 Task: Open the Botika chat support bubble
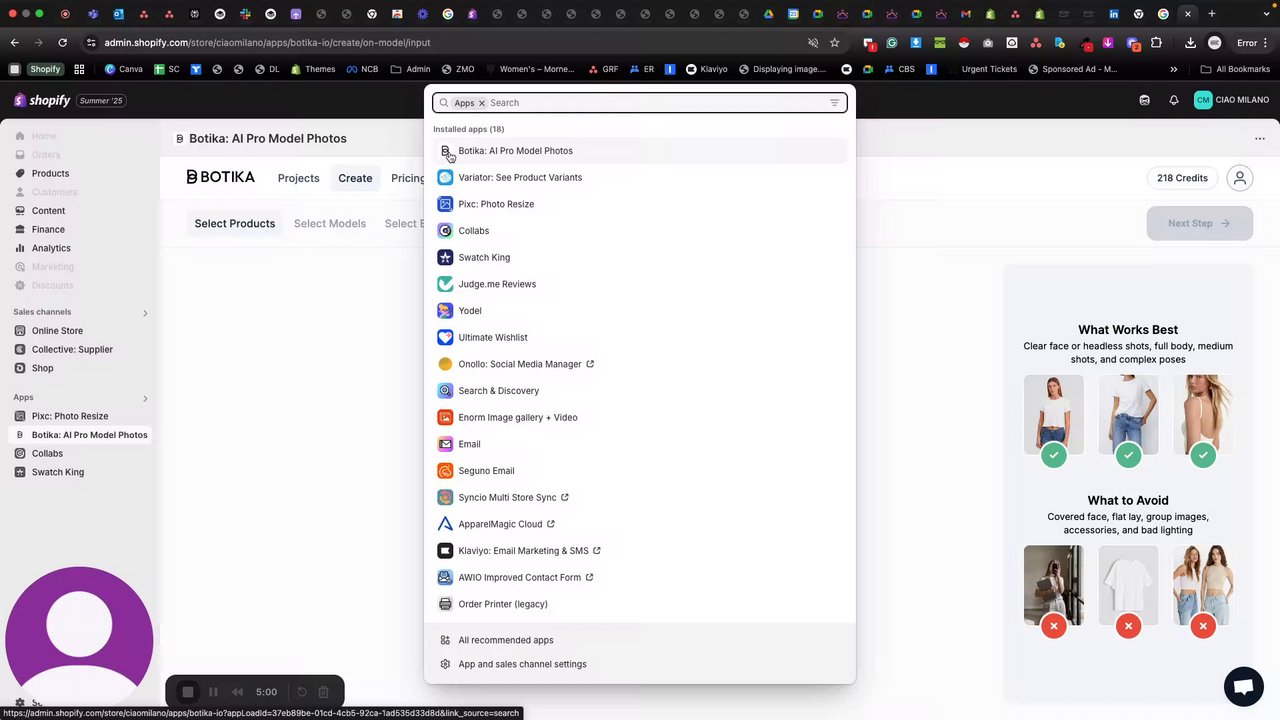(x=1243, y=687)
